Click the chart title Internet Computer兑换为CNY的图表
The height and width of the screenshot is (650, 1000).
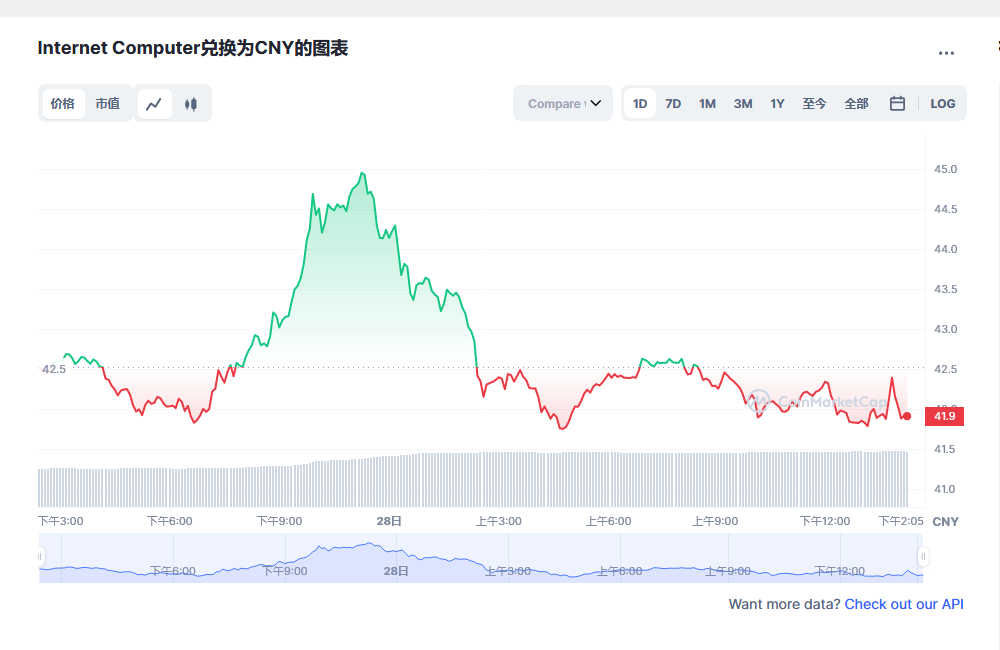click(193, 48)
